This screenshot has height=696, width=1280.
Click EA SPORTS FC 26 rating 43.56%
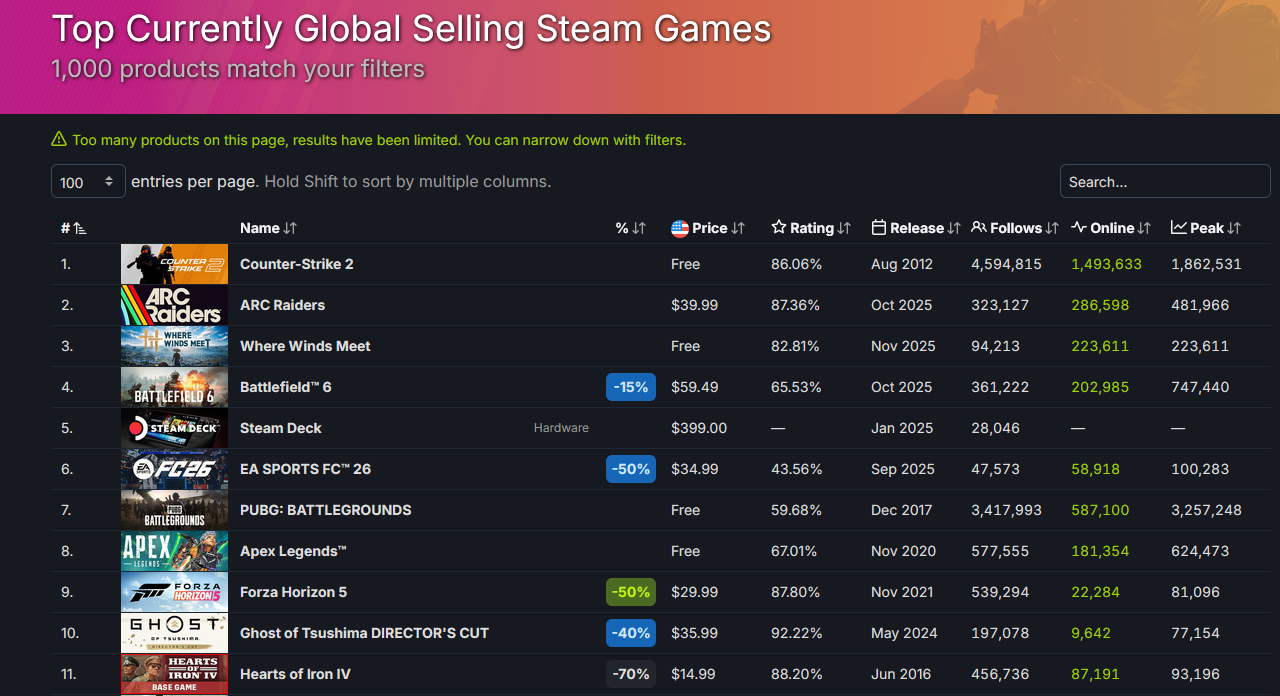pyautogui.click(x=796, y=469)
